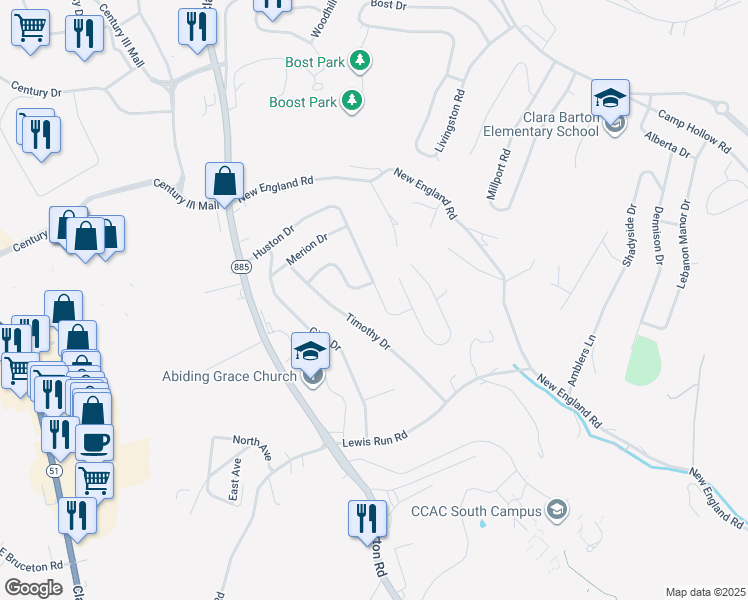Image resolution: width=748 pixels, height=600 pixels.
Task: Click the Route 885 highway shield
Action: click(x=241, y=267)
